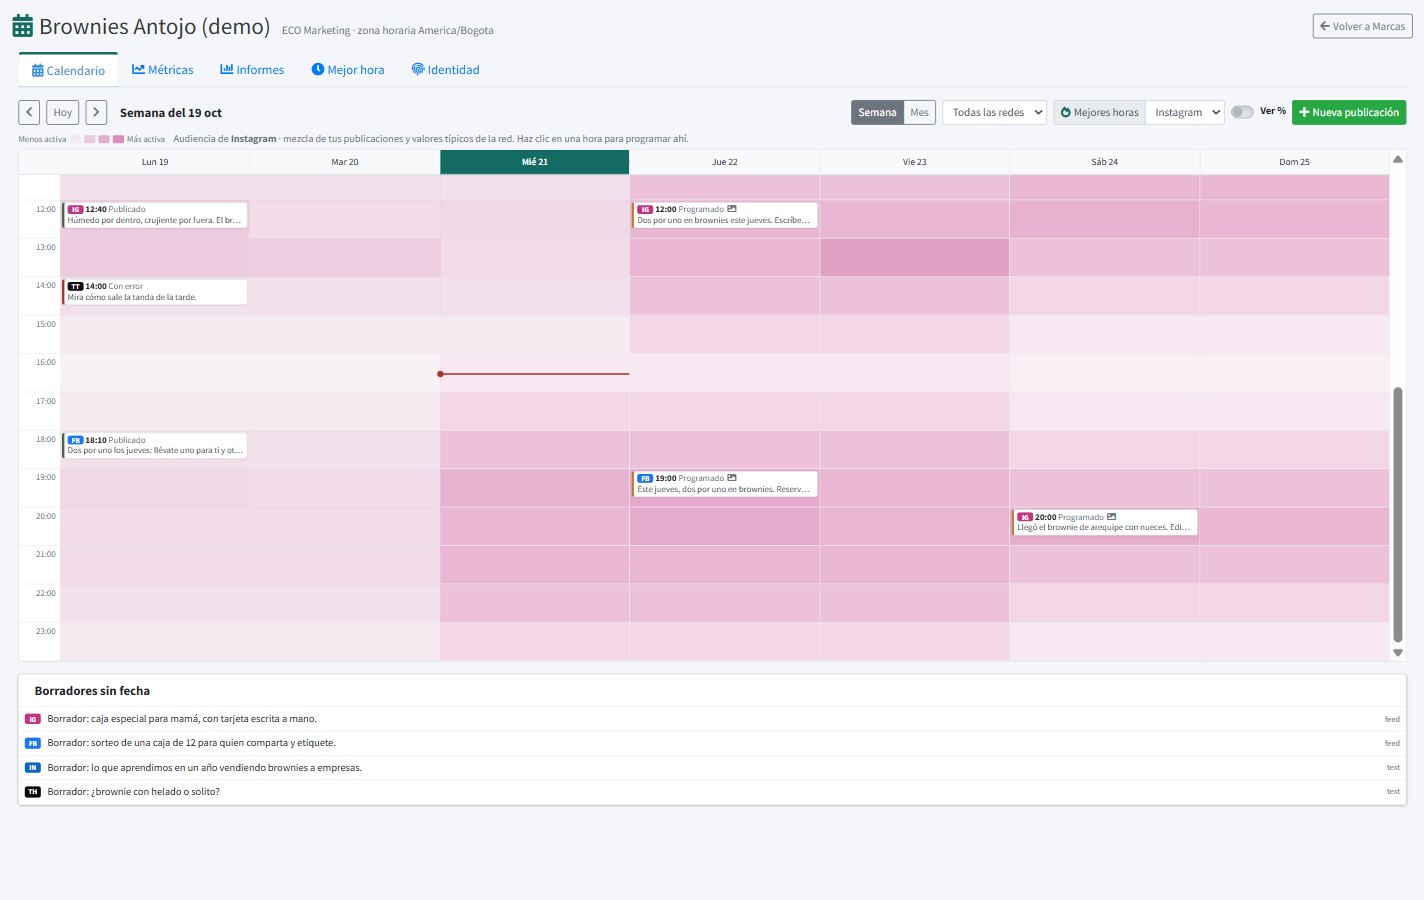Click the IG badge on 12:40 Publicado post
Screen dimensions: 1424x900
click(75, 210)
